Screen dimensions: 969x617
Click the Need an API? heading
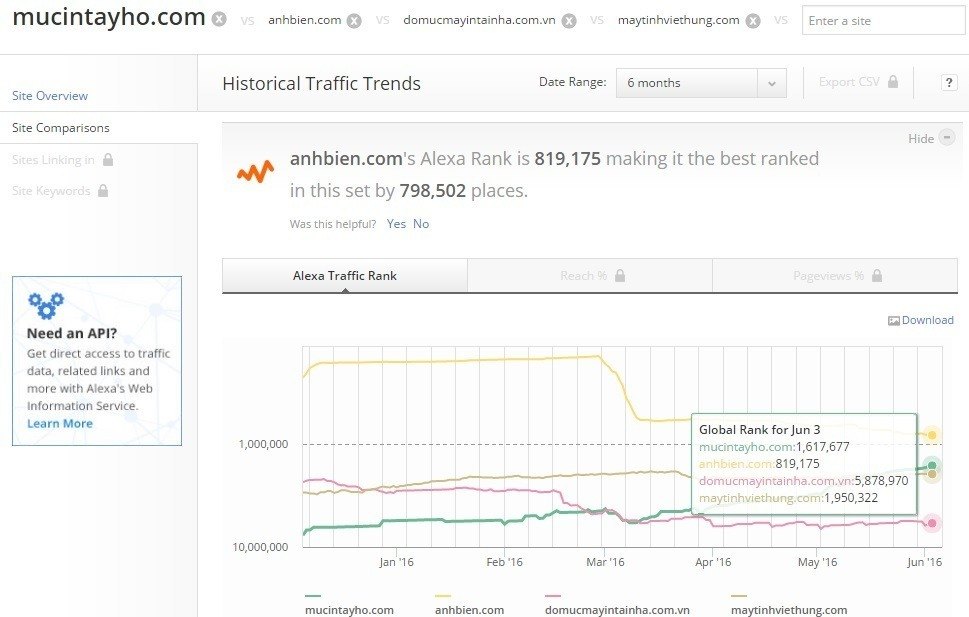click(72, 333)
